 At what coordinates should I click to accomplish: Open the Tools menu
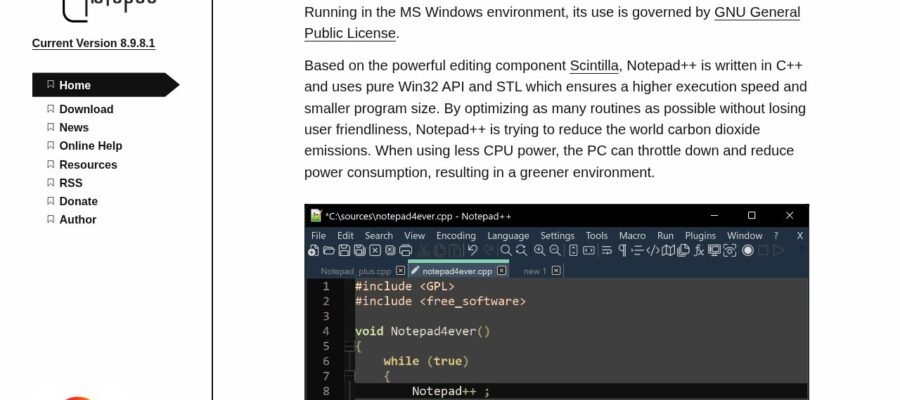click(596, 236)
